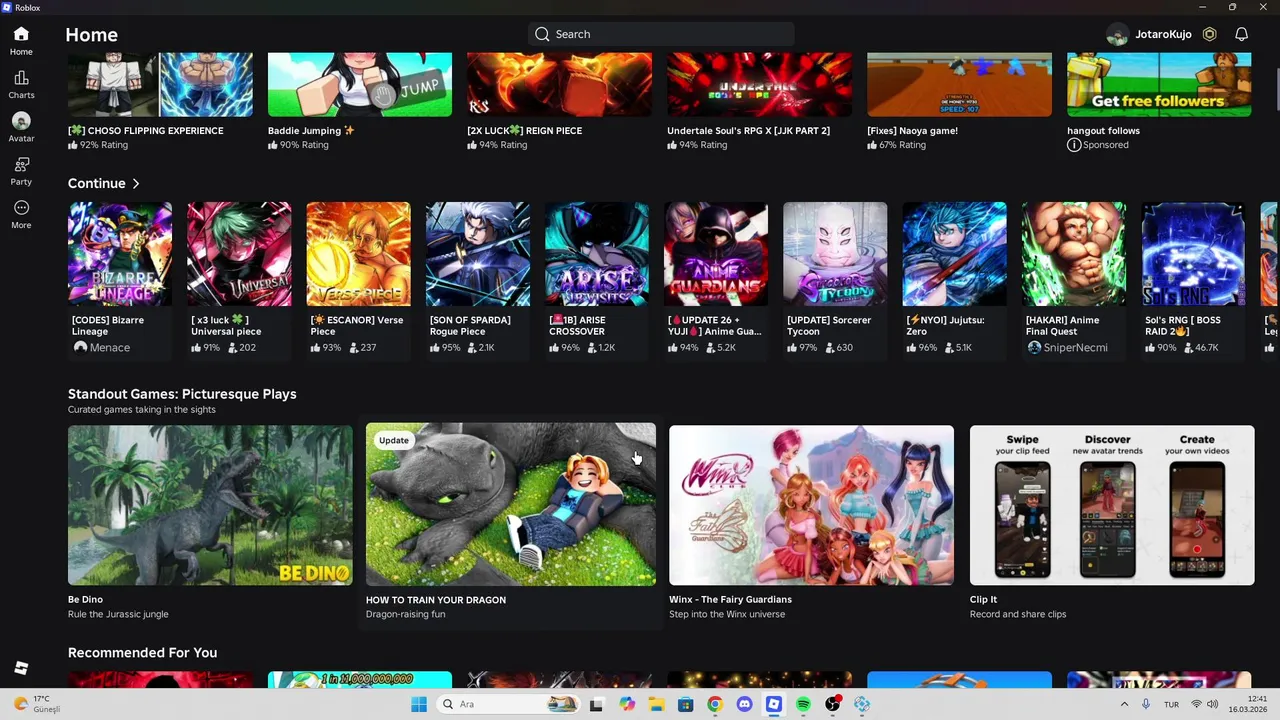Click the Roblox logo at the sidebar bottom
Screen dimensions: 1280x720
point(21,668)
